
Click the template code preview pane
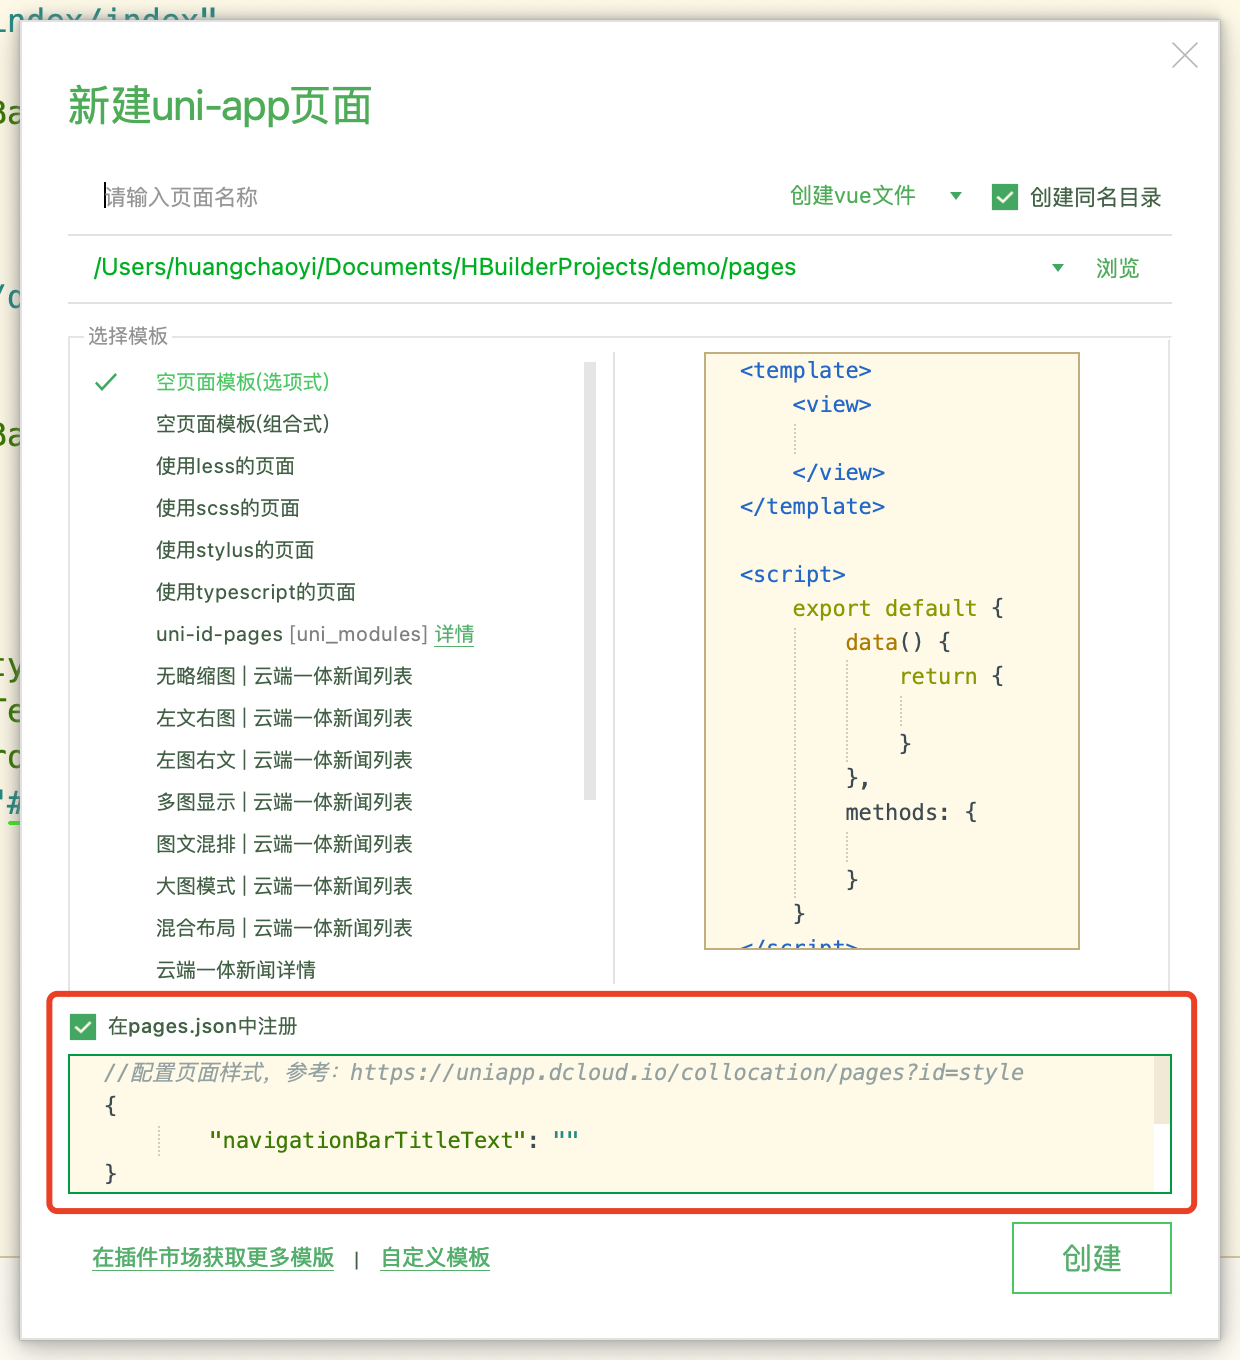coord(892,650)
